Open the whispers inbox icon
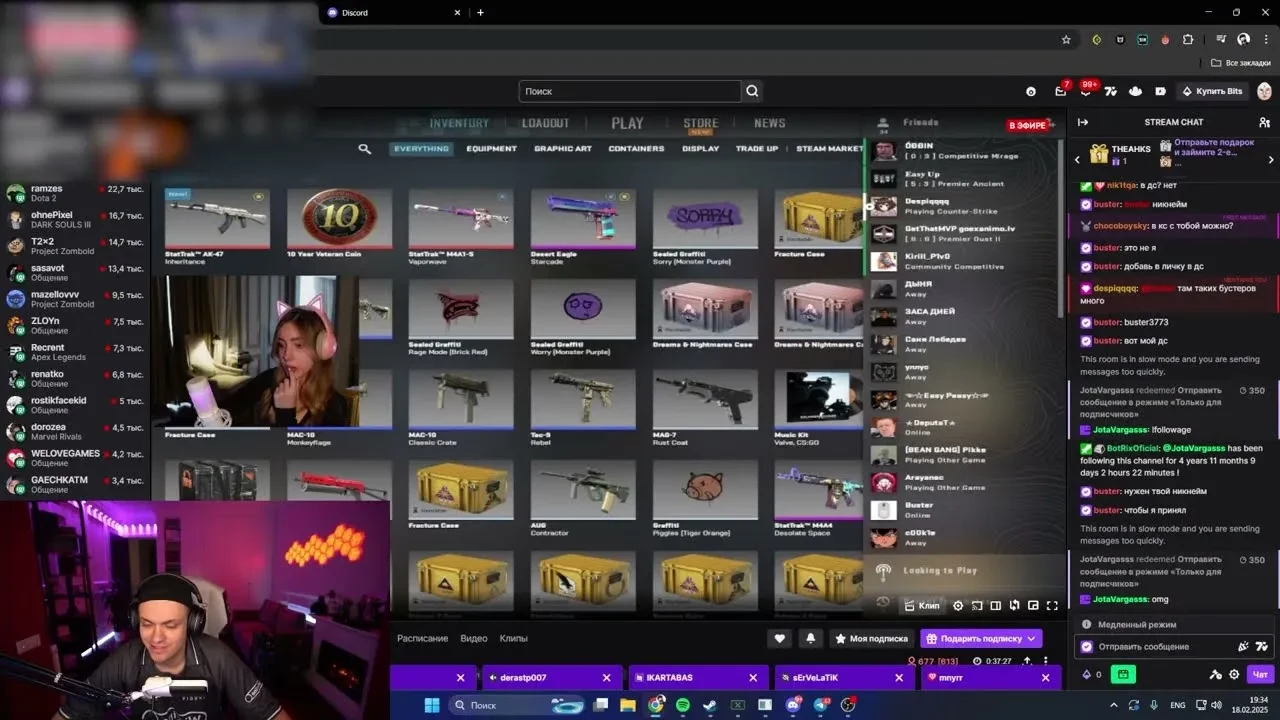 [1060, 91]
